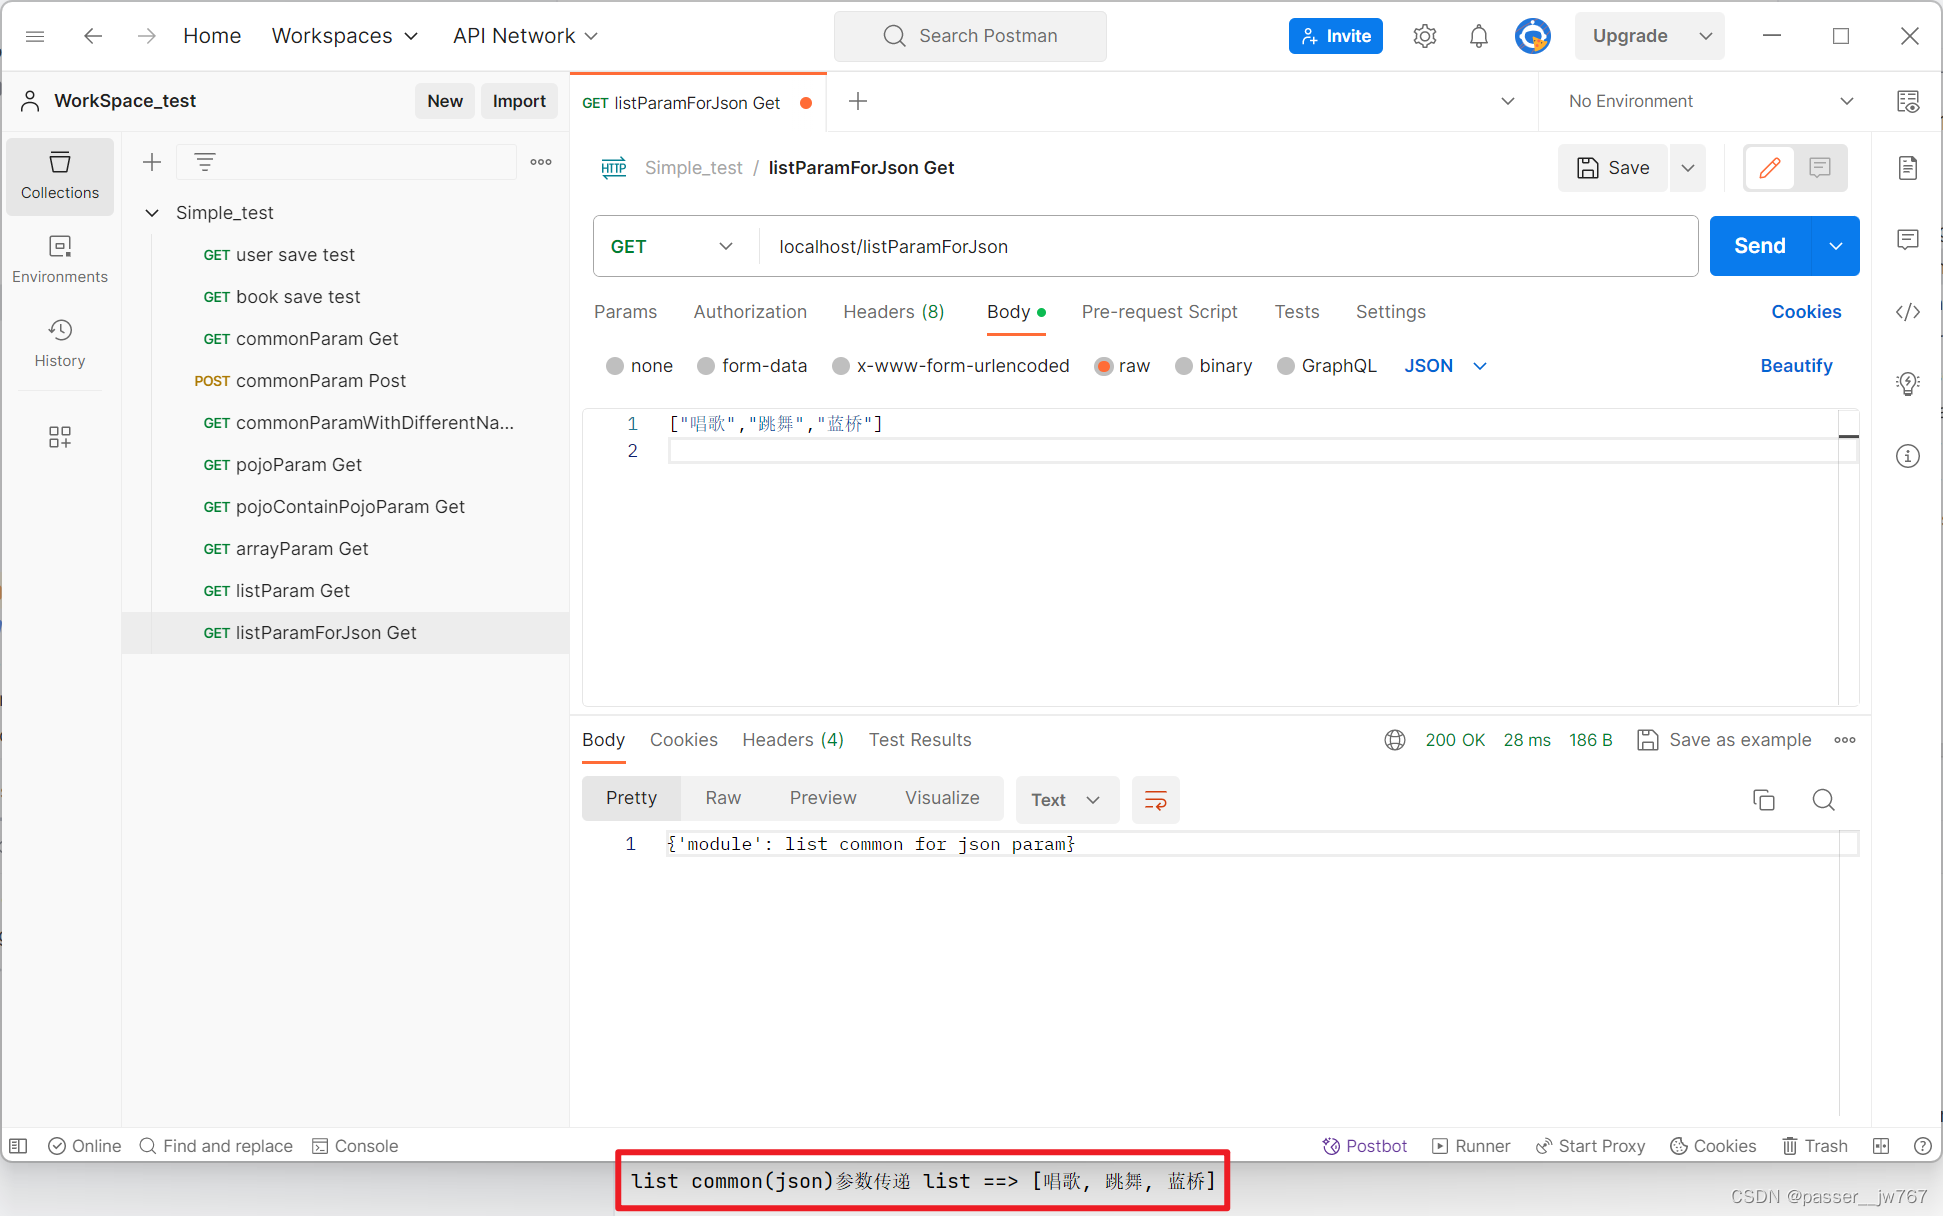Image resolution: width=1943 pixels, height=1216 pixels.
Task: Open the Cookies link beside Settings
Action: [x=1806, y=312]
